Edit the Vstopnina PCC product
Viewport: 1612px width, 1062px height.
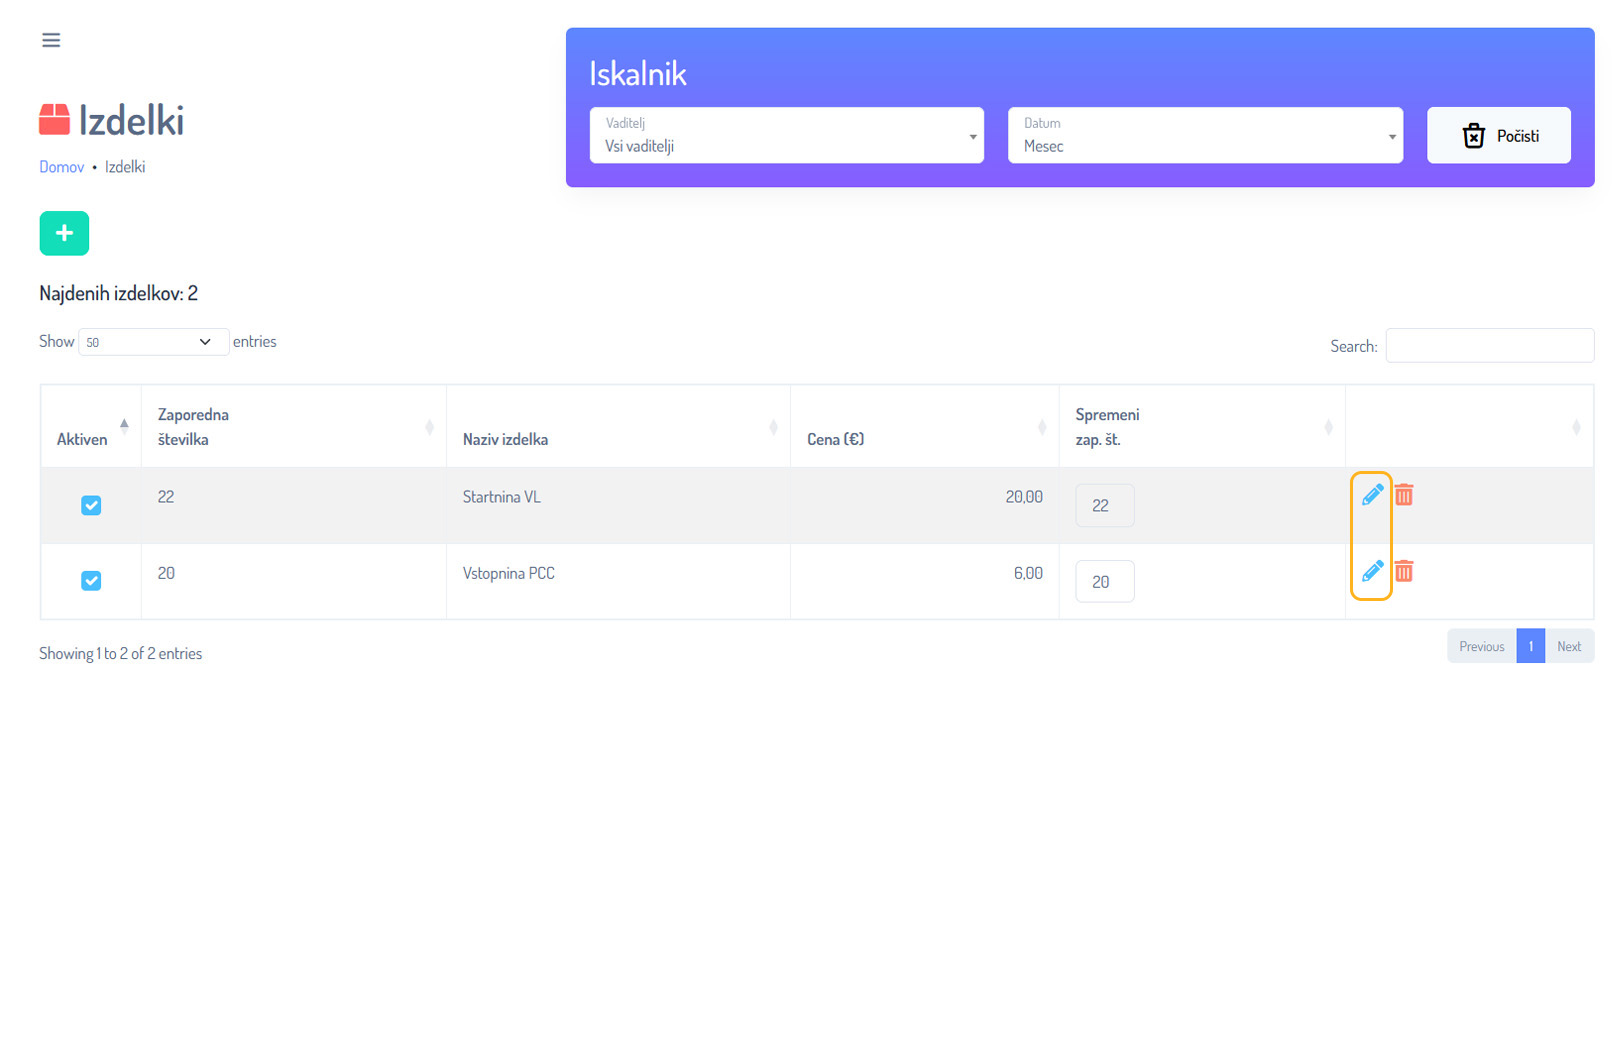click(x=1372, y=571)
